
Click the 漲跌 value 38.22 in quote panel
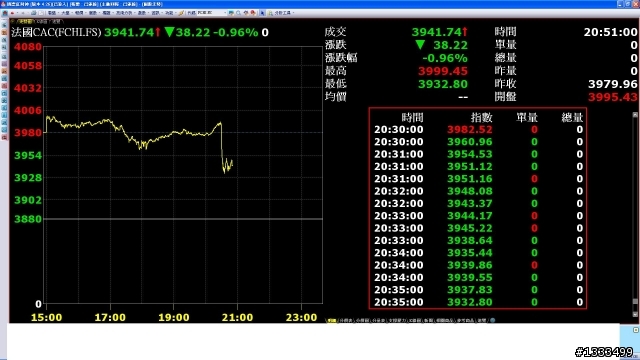coord(450,45)
